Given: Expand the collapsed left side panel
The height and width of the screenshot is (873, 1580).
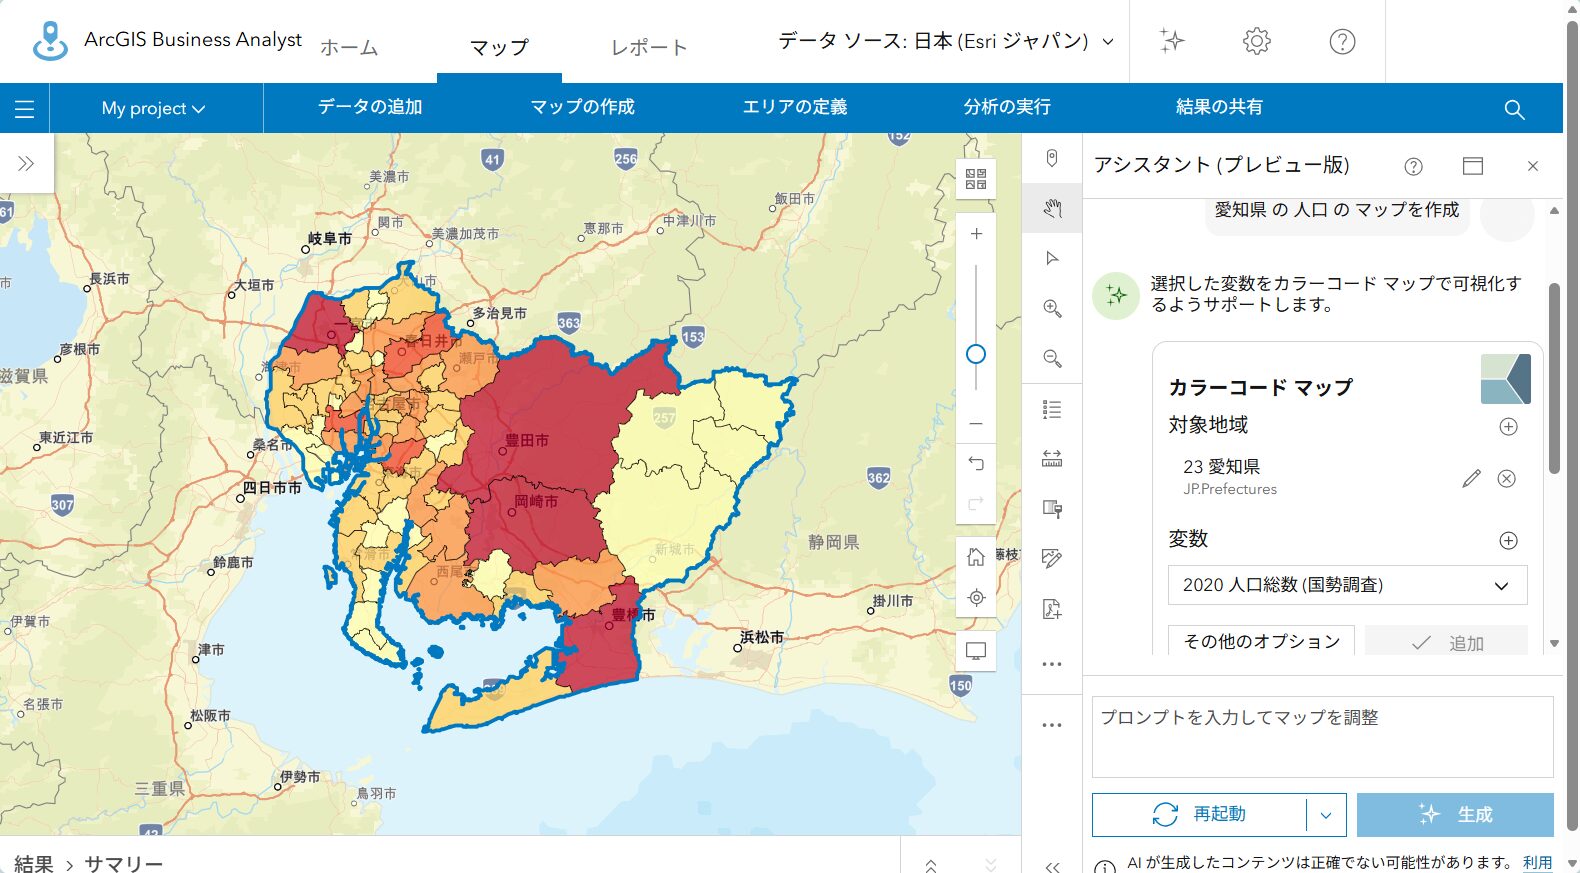Looking at the screenshot, I should click(26, 163).
